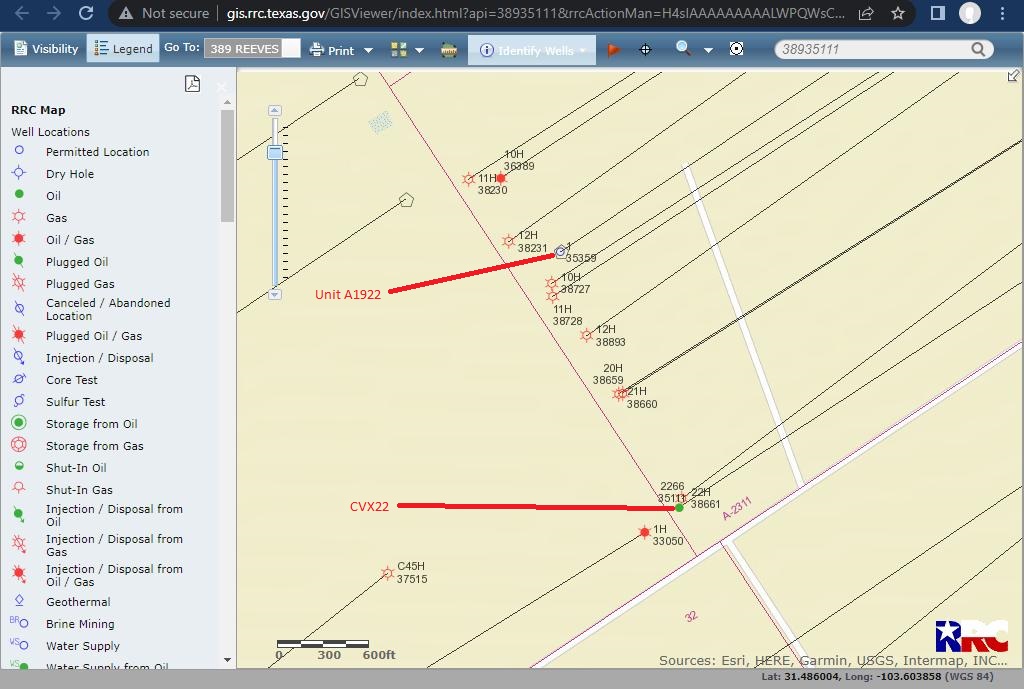Click the share page icon
Image resolution: width=1024 pixels, height=689 pixels.
click(x=866, y=13)
